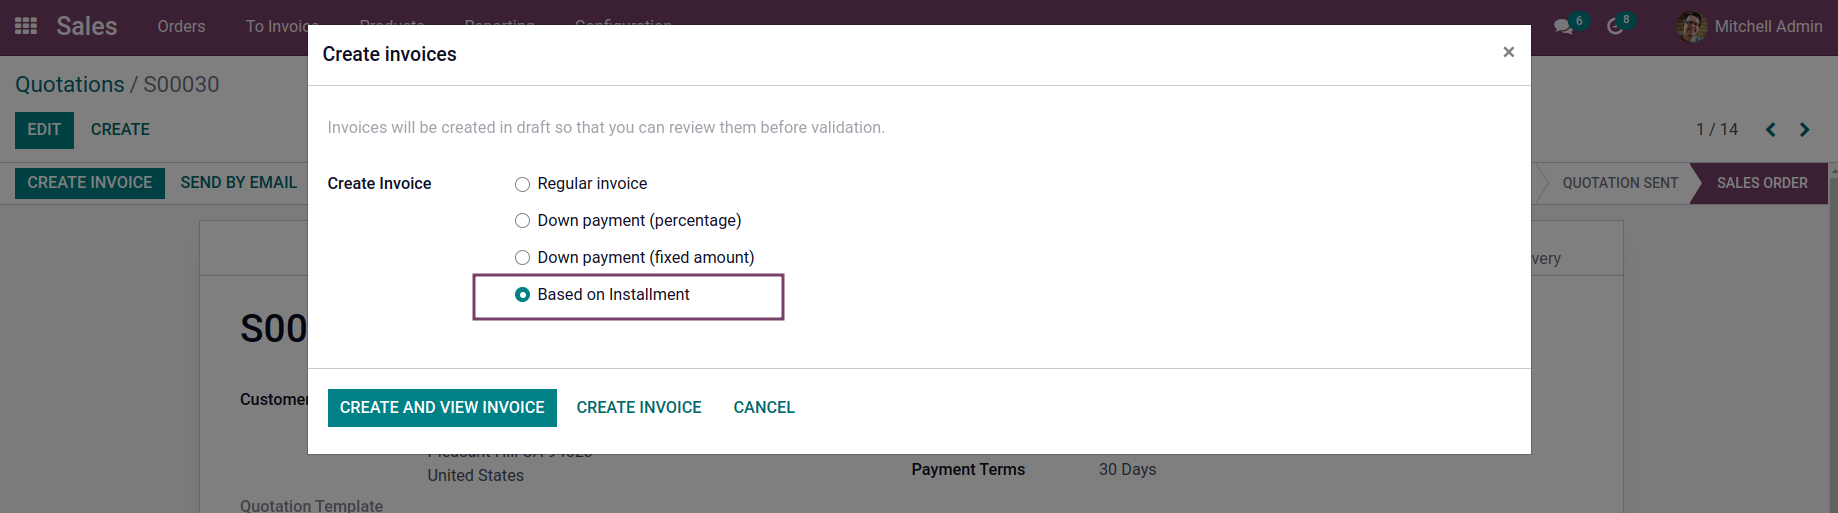The width and height of the screenshot is (1838, 513).
Task: Open the conversations chat bubble icon
Action: (1563, 27)
